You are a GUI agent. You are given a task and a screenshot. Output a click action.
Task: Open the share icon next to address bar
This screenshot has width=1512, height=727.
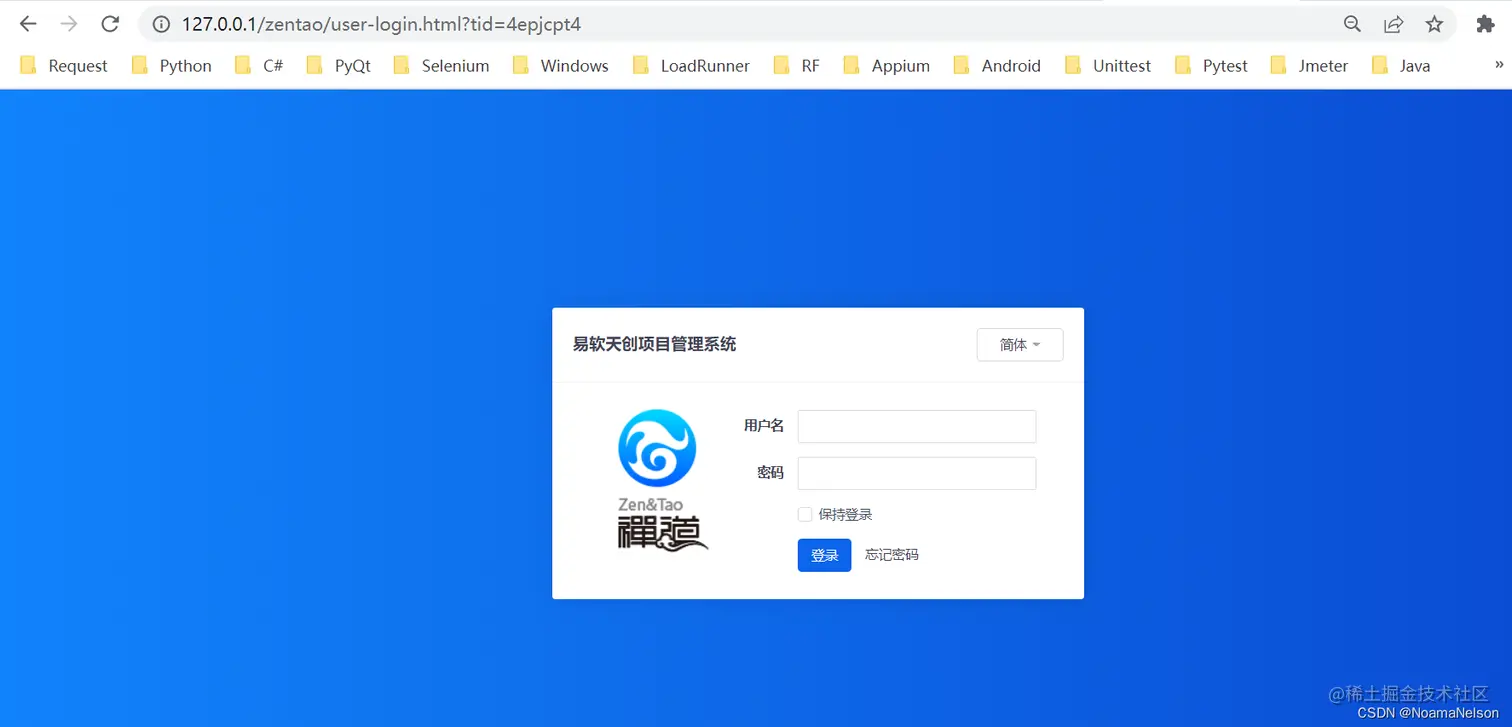(1394, 23)
